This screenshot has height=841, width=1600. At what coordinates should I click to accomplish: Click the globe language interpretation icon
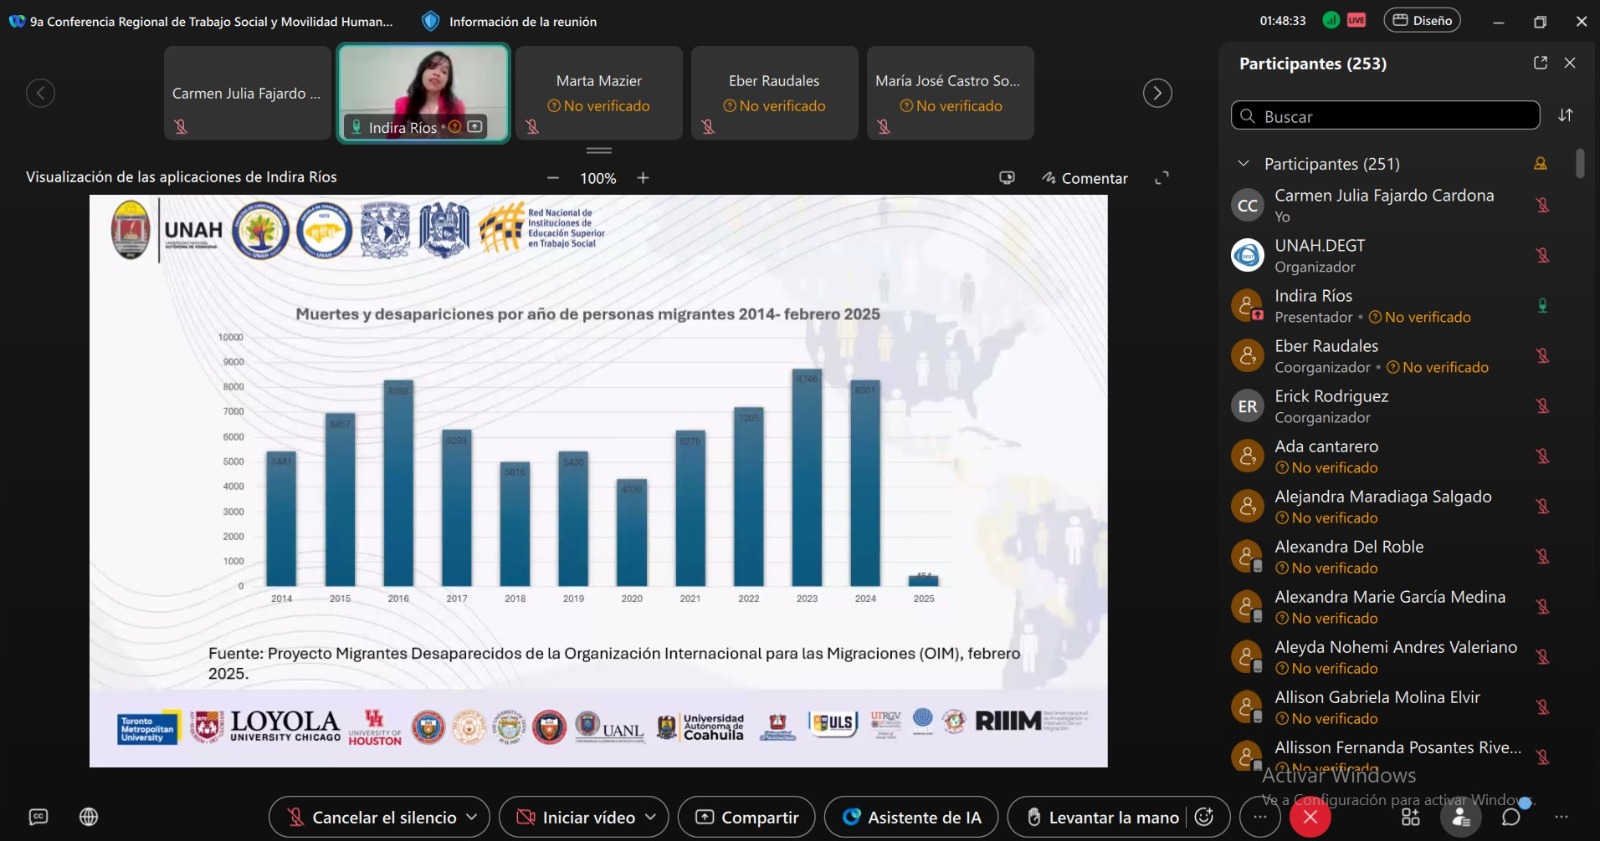(89, 817)
